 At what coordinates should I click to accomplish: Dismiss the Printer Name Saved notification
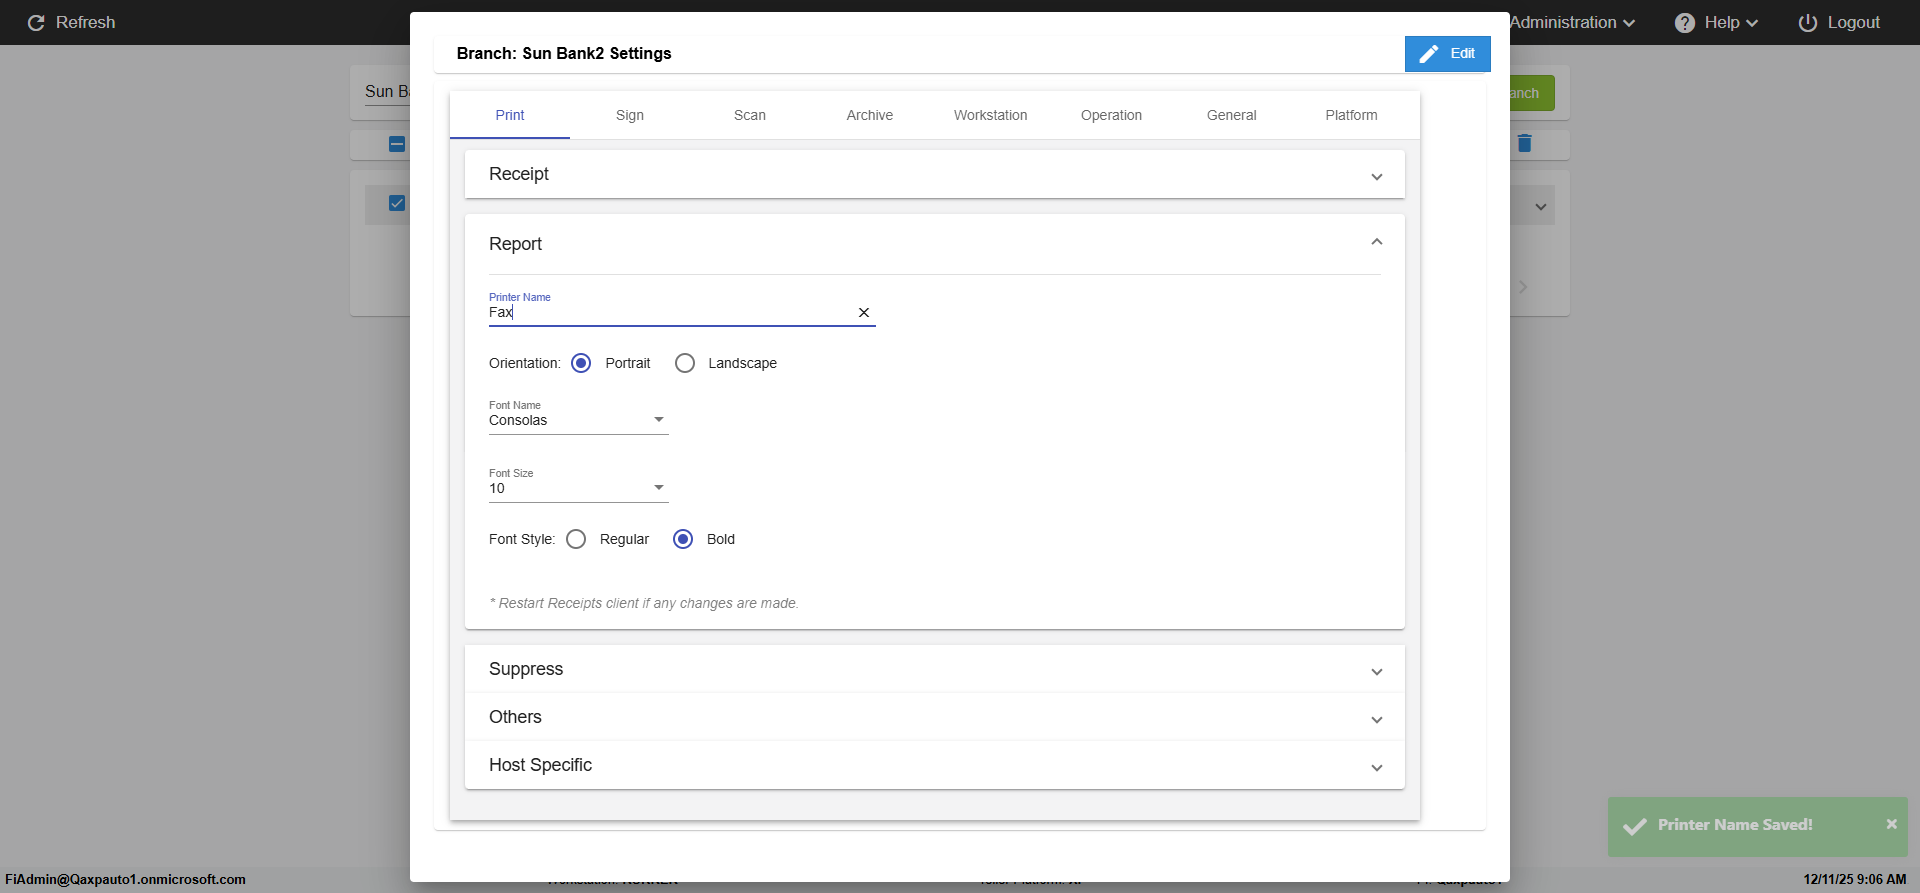(1891, 824)
